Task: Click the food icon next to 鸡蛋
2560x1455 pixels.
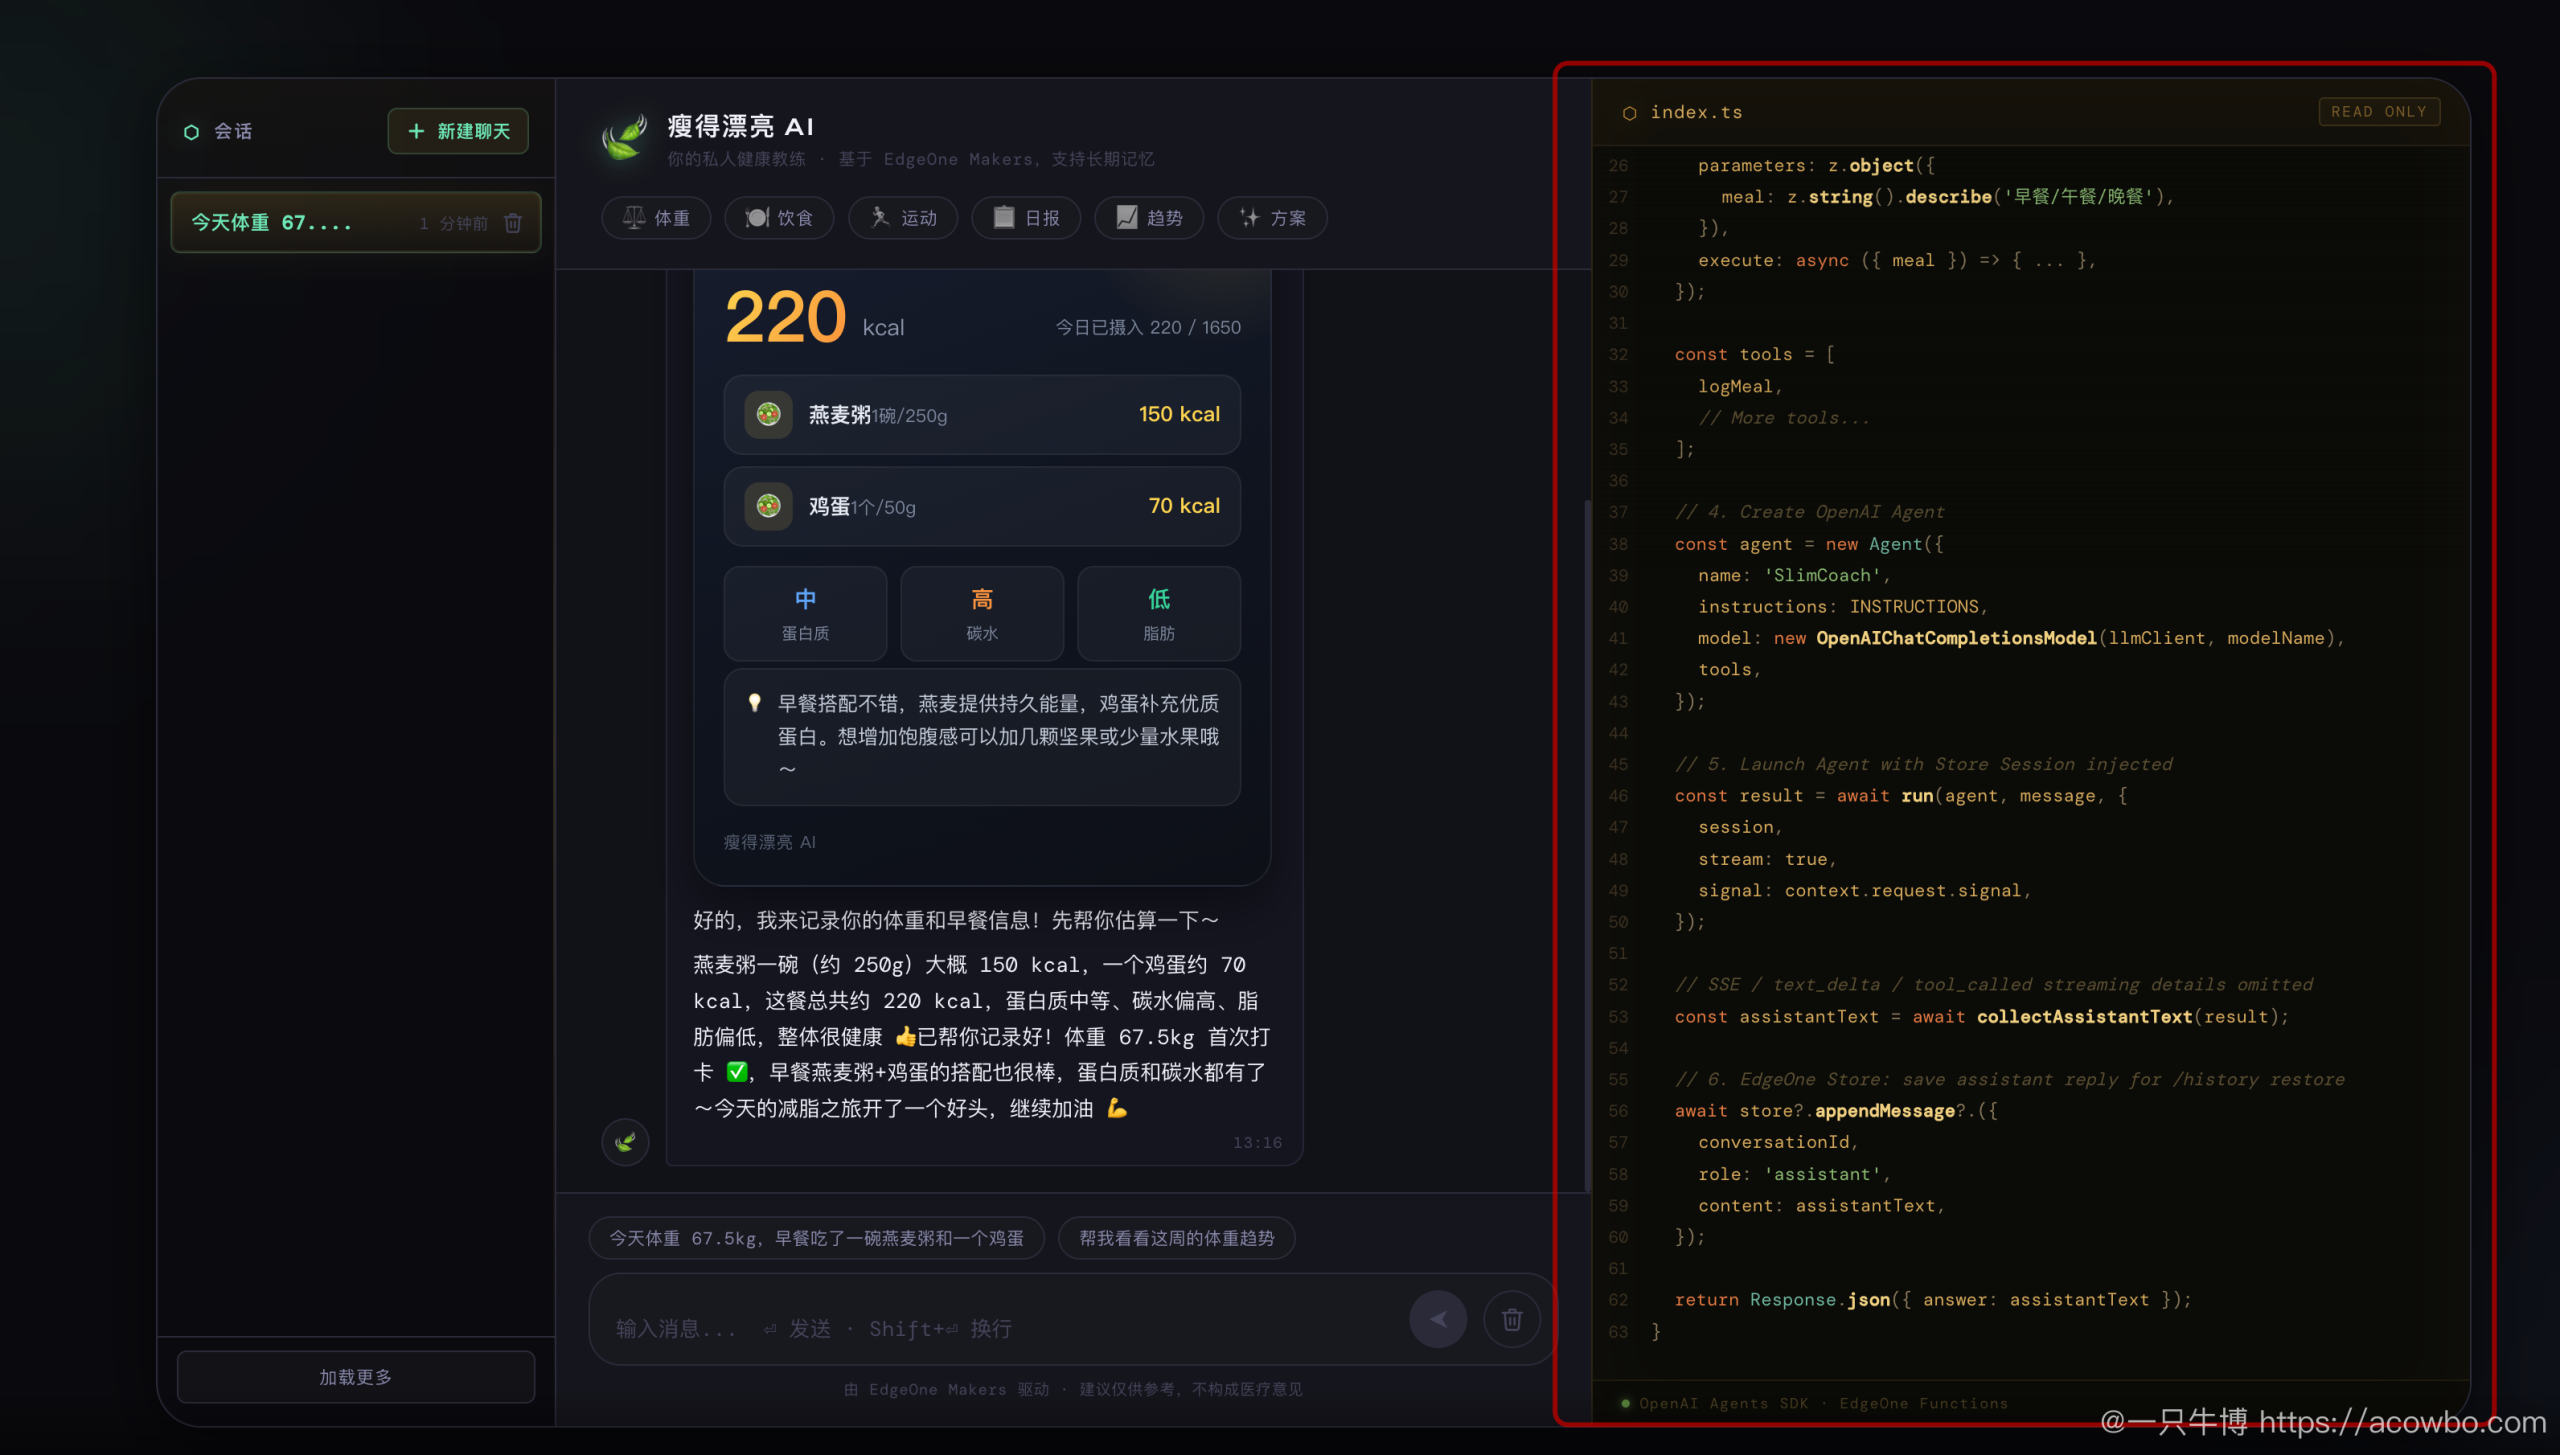Action: click(768, 506)
